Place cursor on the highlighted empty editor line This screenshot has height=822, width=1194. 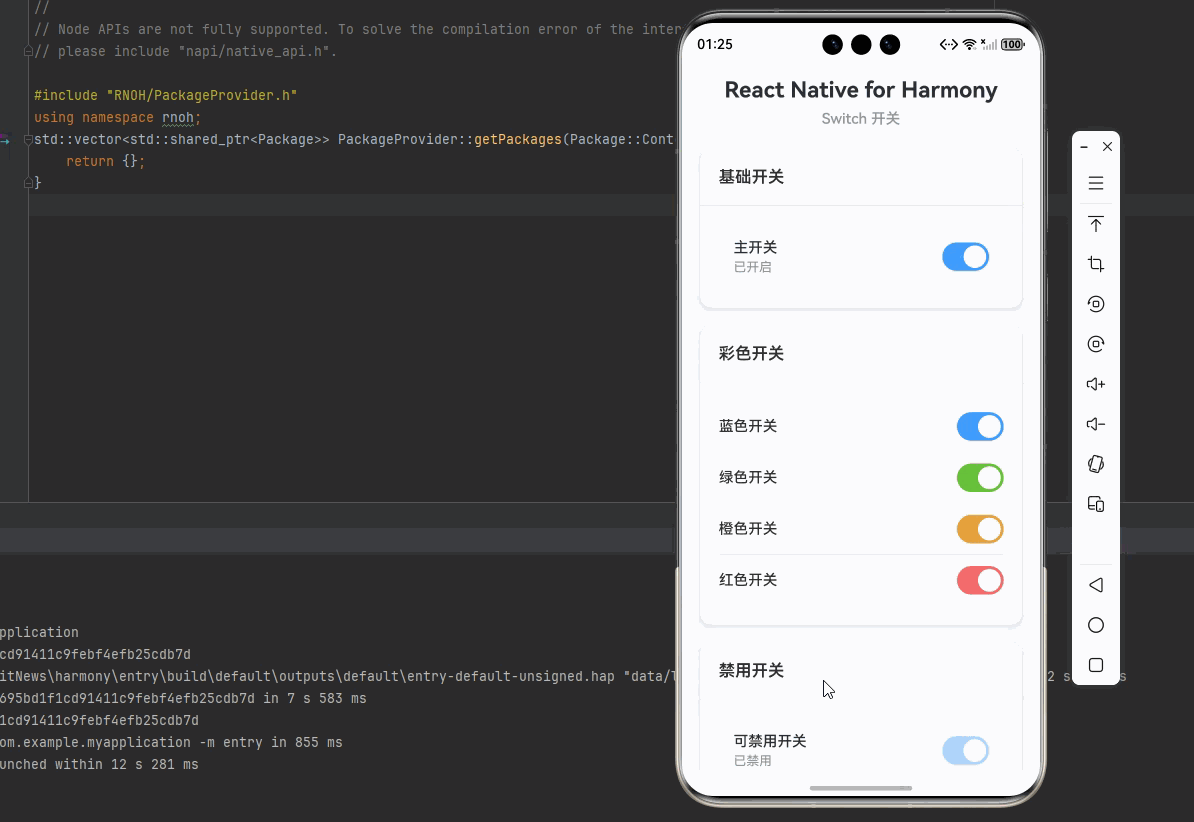350,205
